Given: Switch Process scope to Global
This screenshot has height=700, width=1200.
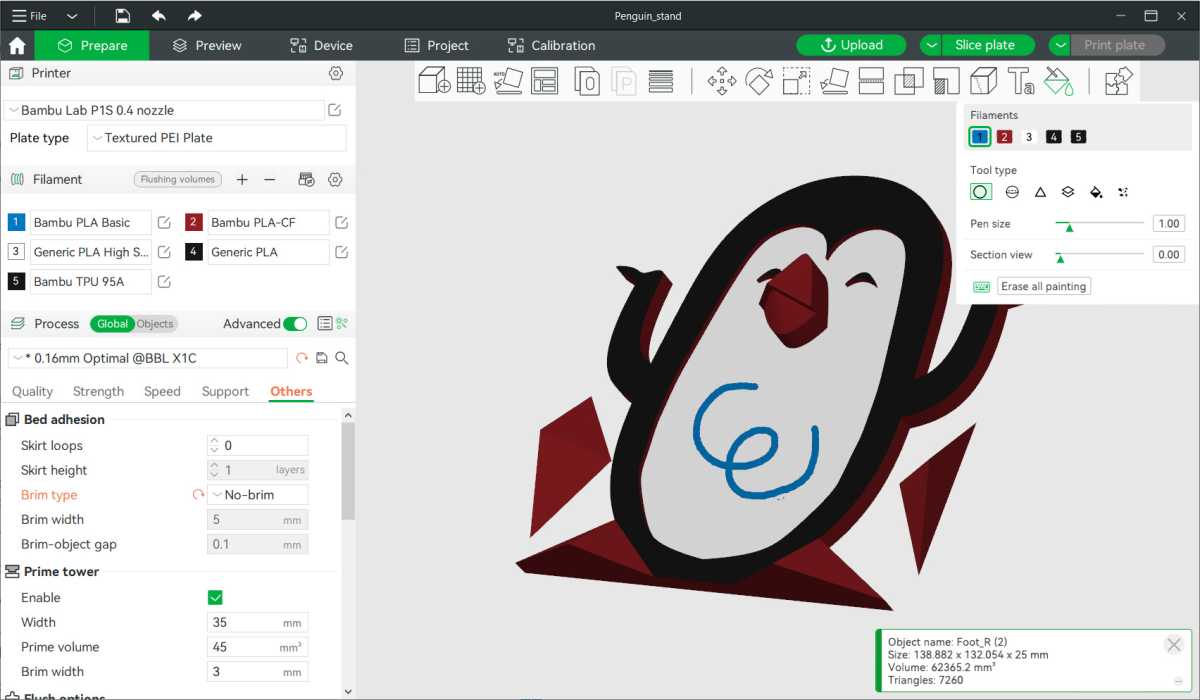Looking at the screenshot, I should coord(112,324).
